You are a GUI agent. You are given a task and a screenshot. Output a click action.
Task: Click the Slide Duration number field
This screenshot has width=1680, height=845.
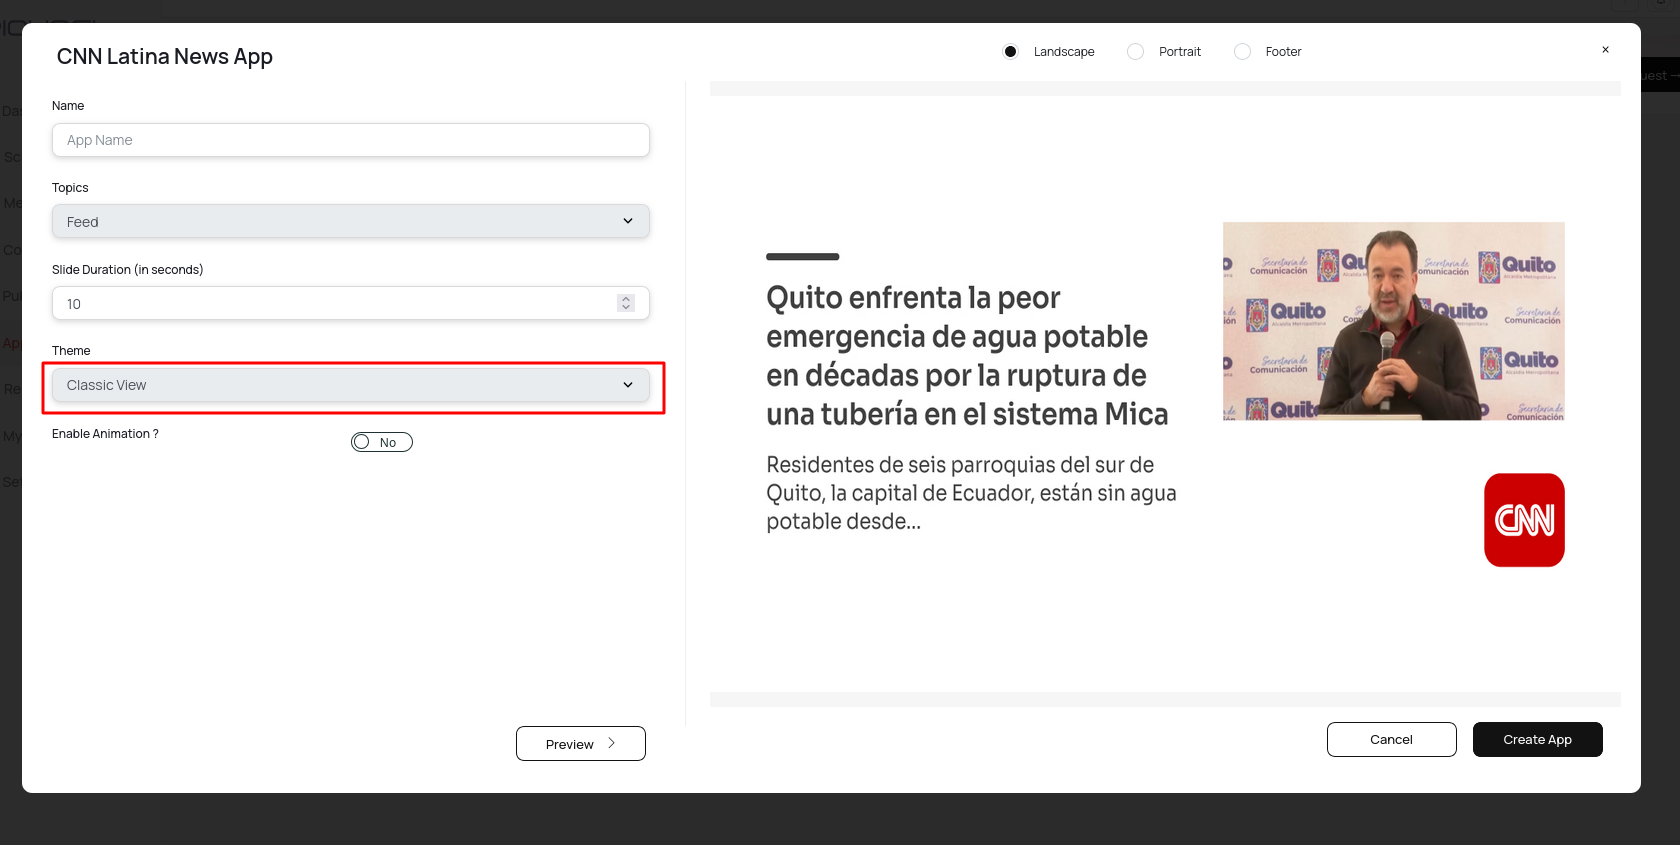(x=351, y=304)
